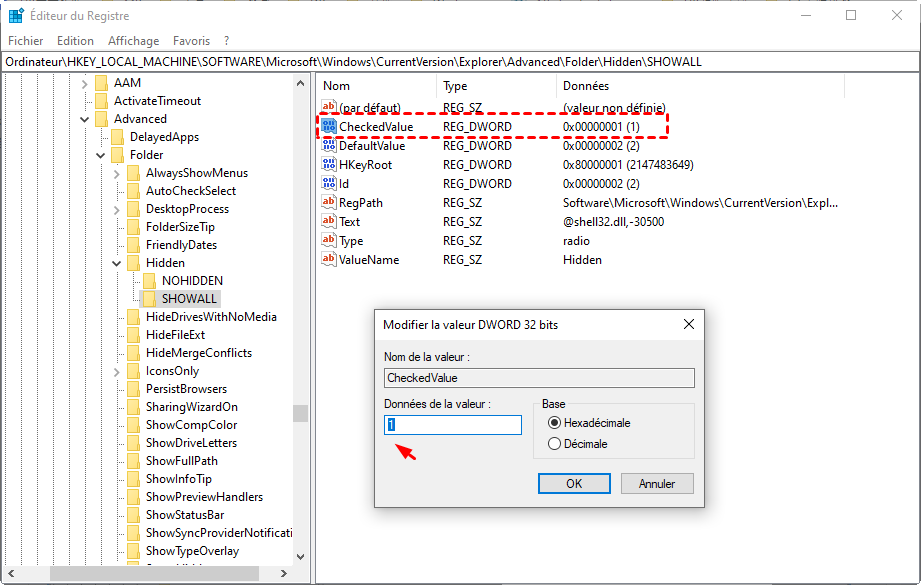Click the tree scroll-up arrow
The width and height of the screenshot is (921, 585).
(300, 83)
